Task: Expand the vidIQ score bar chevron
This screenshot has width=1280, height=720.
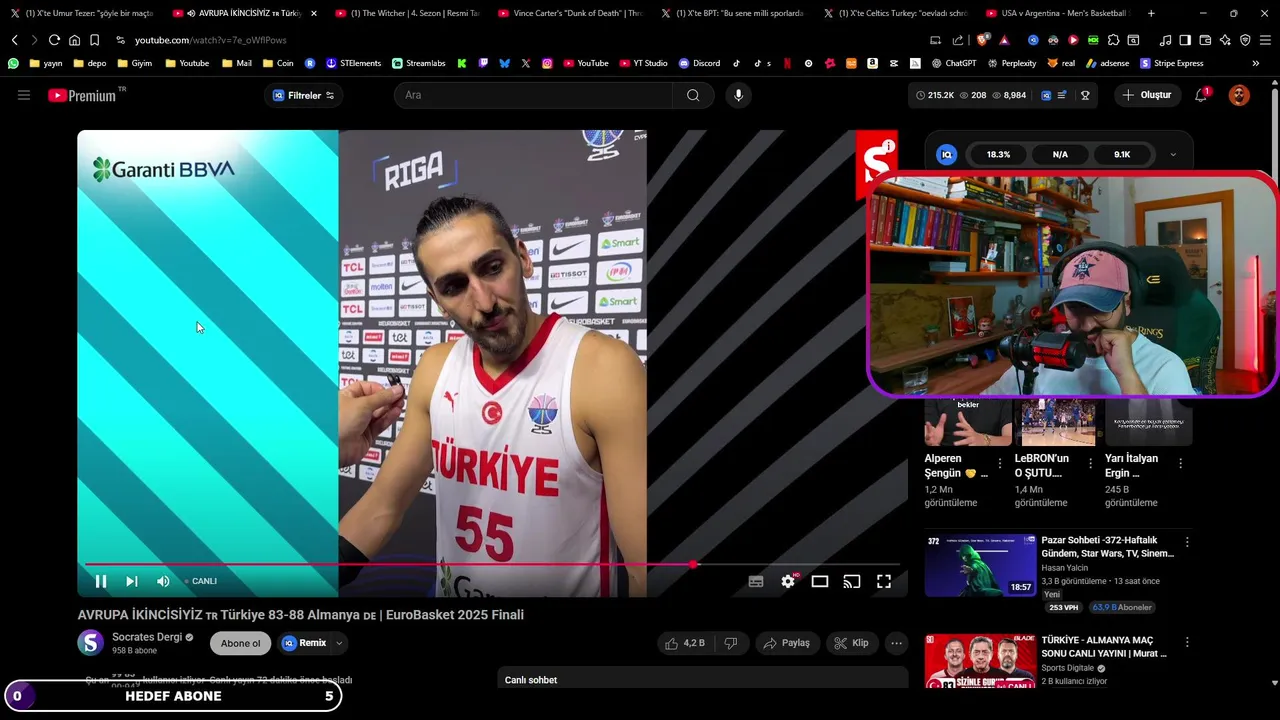Action: coord(1173,155)
